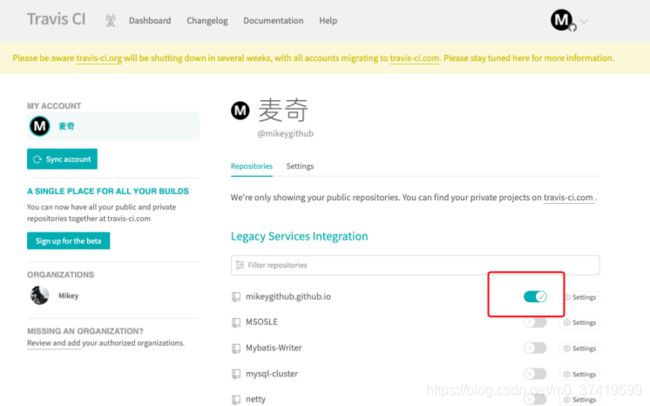This screenshot has width=650, height=406.
Task: Click Sign up for the beta
Action: pyautogui.click(x=68, y=241)
